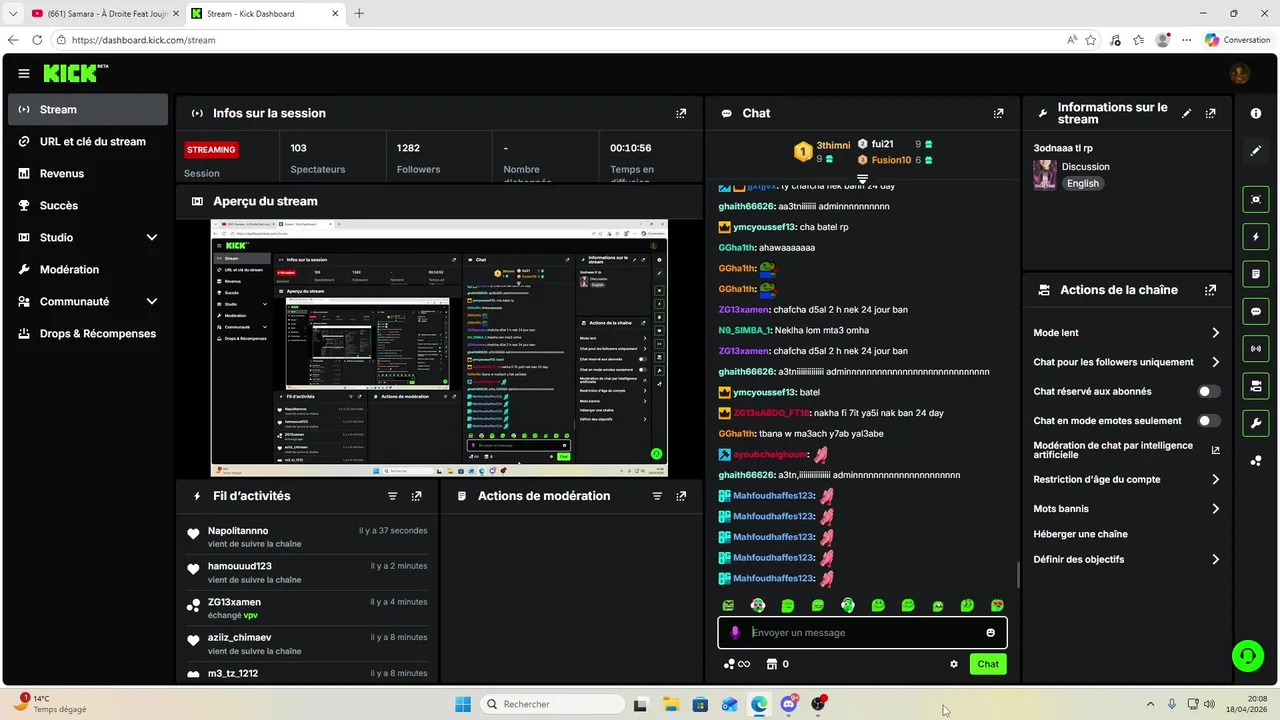Viewport: 1280px width, 720px height.
Task: Click the stream preview thumbnail
Action: (439, 348)
